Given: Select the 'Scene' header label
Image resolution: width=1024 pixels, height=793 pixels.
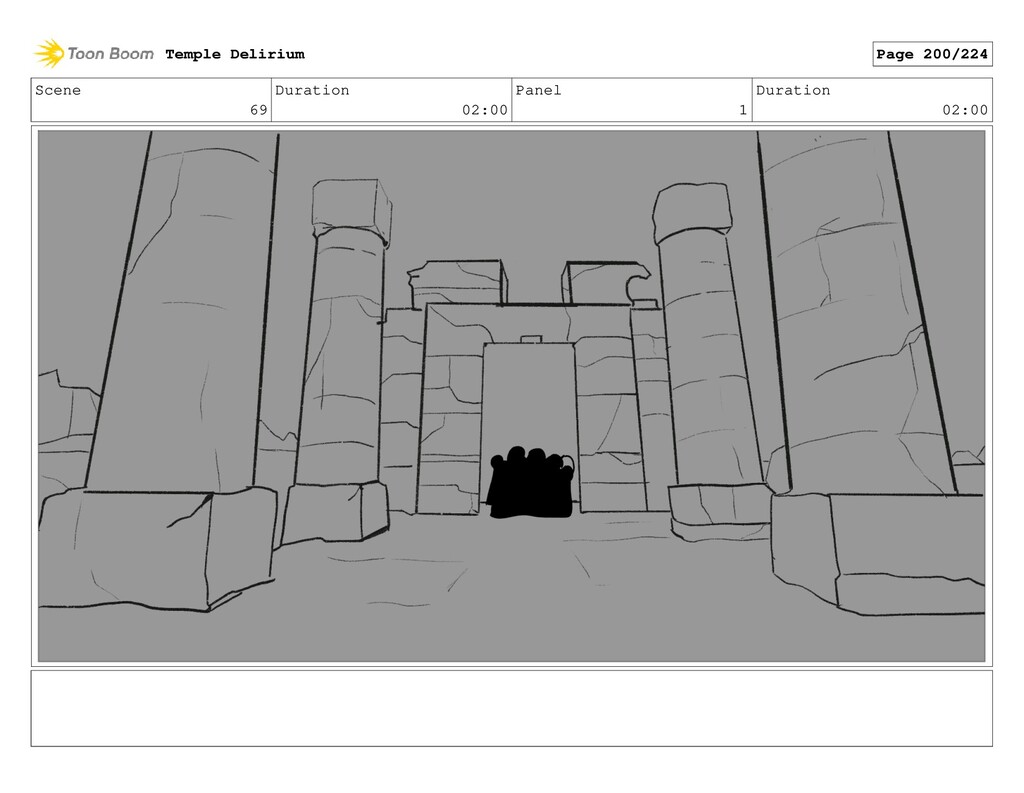Looking at the screenshot, I should click(x=58, y=90).
